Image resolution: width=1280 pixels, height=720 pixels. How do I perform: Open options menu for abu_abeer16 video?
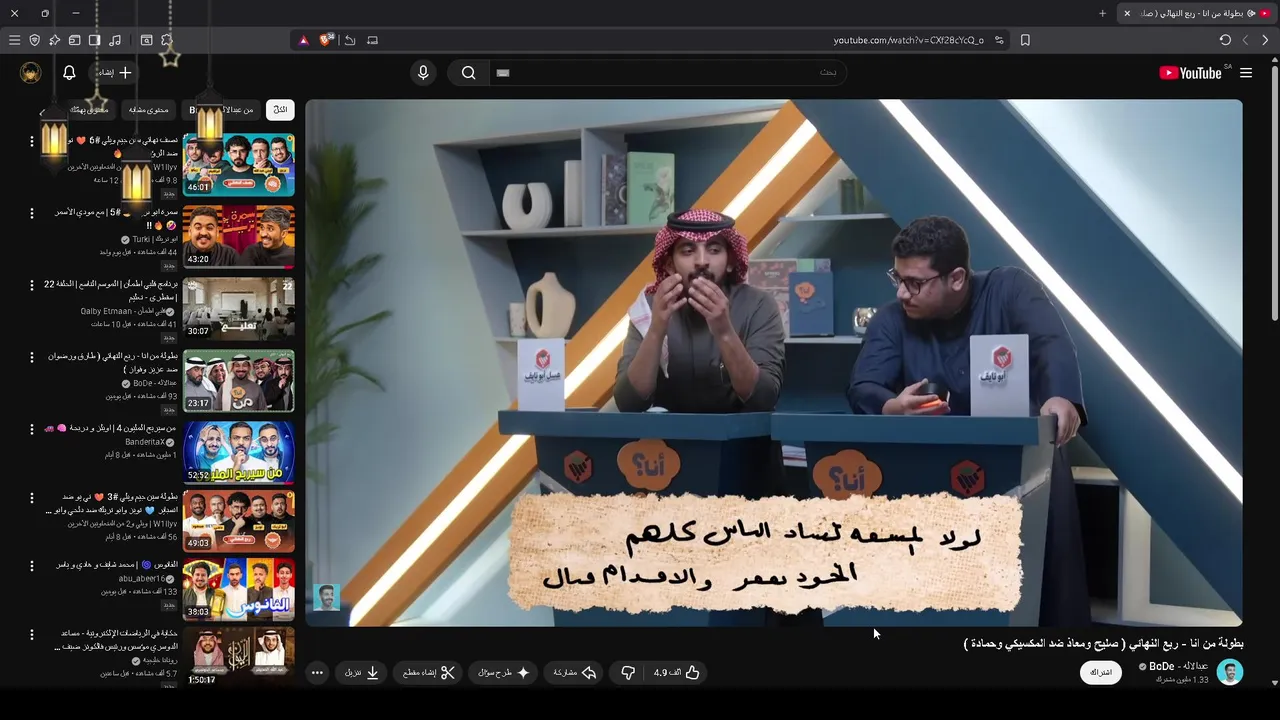(31, 565)
